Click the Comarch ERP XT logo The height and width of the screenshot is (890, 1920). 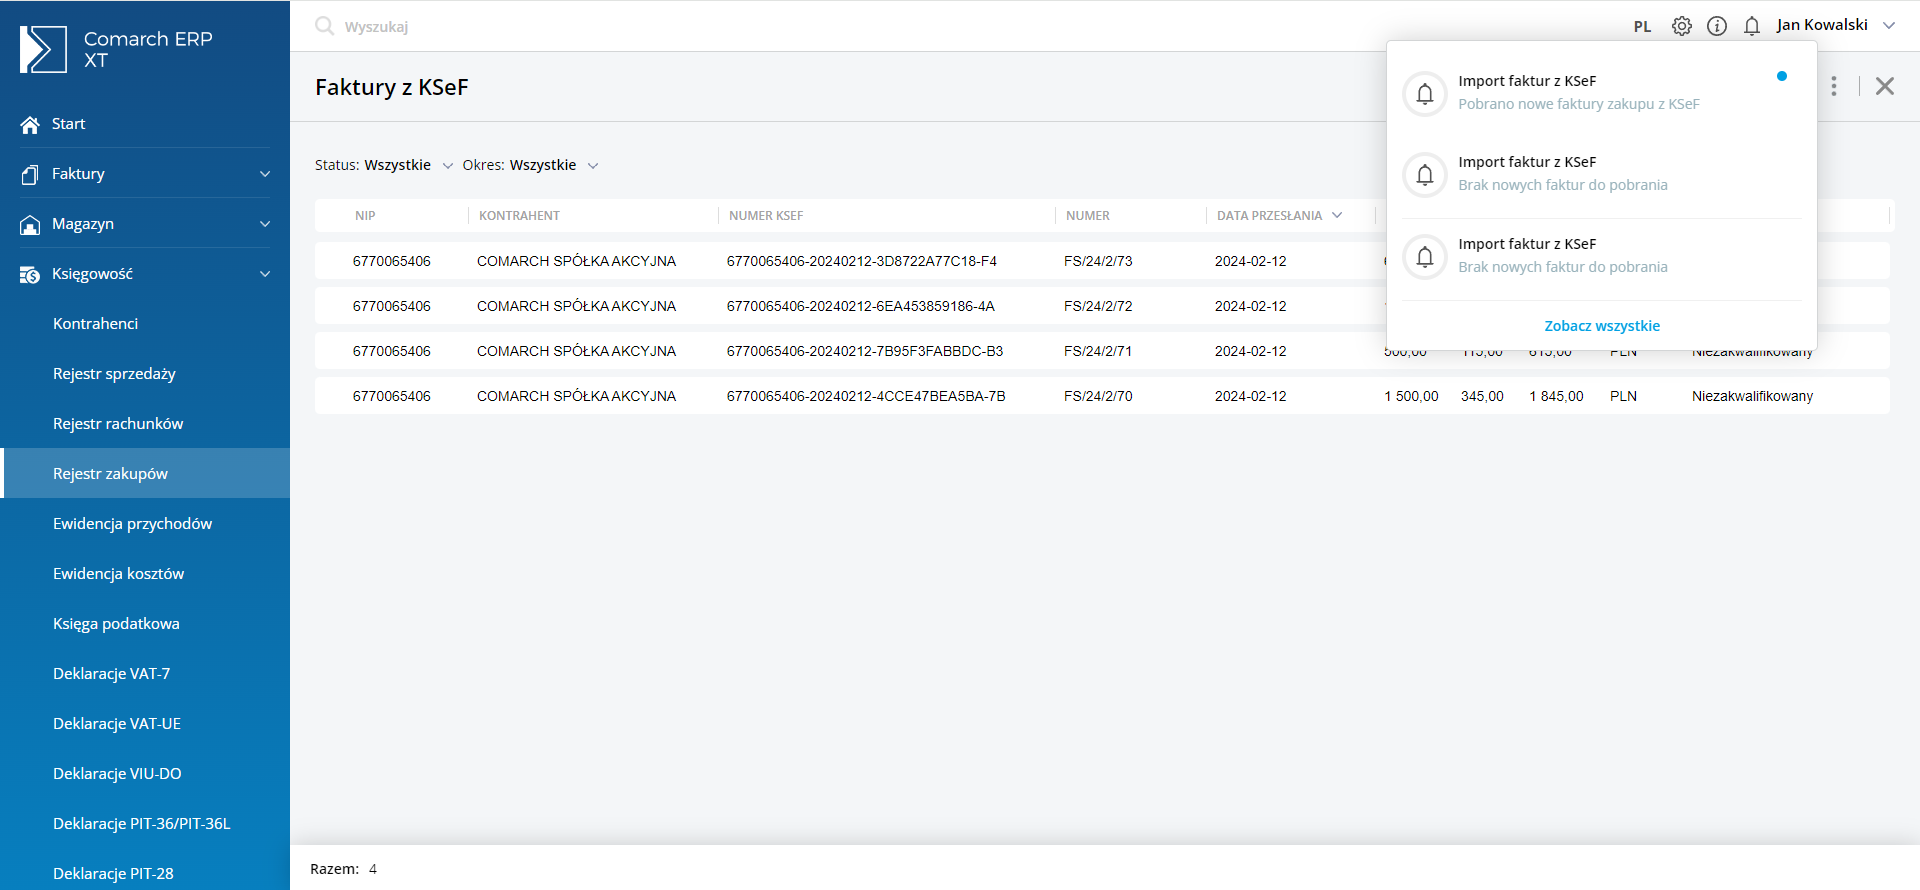coord(43,49)
